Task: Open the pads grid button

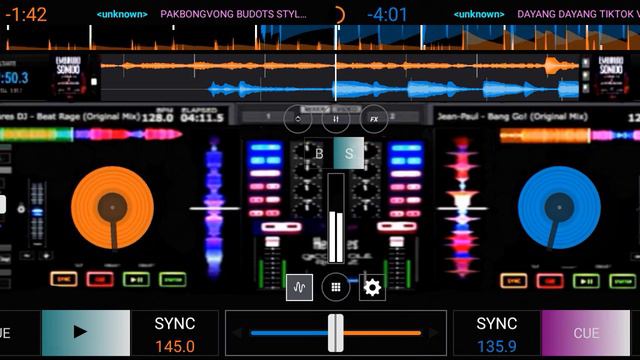Action: [x=336, y=287]
